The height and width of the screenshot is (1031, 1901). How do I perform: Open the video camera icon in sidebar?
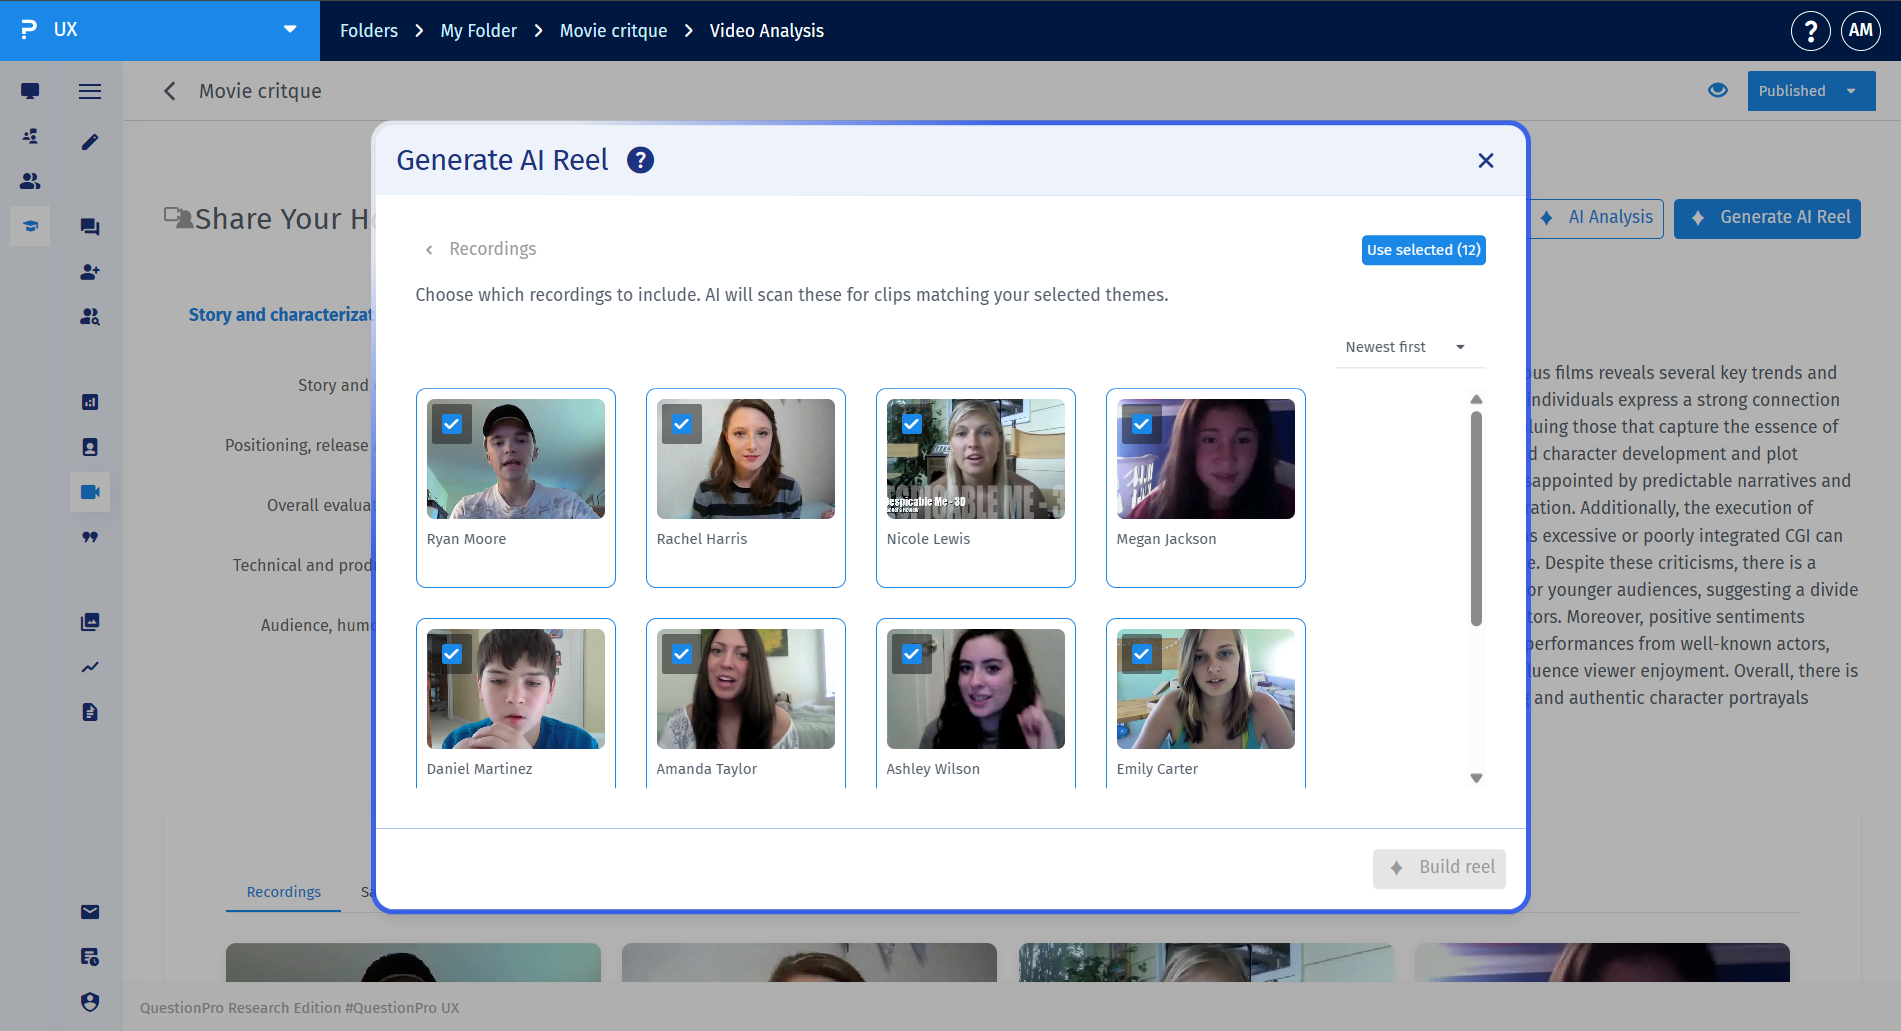tap(90, 492)
